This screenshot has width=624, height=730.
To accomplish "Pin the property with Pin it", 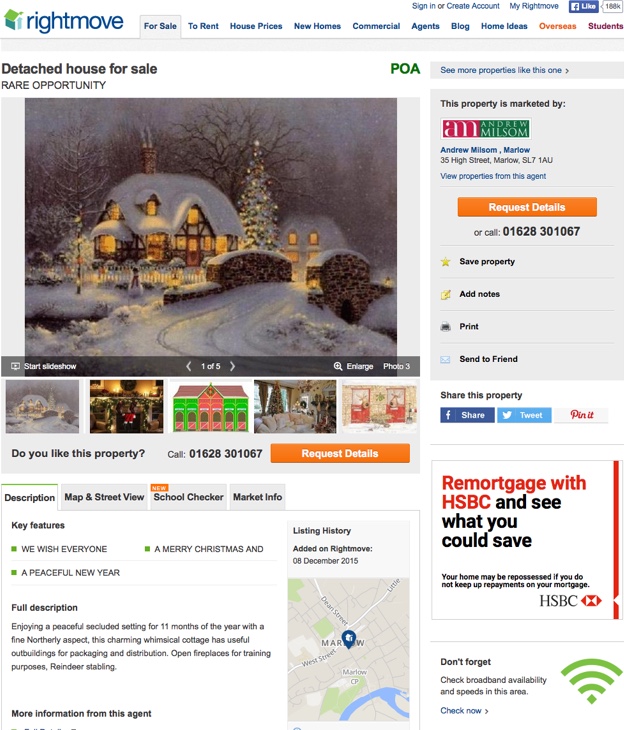I will tap(582, 415).
